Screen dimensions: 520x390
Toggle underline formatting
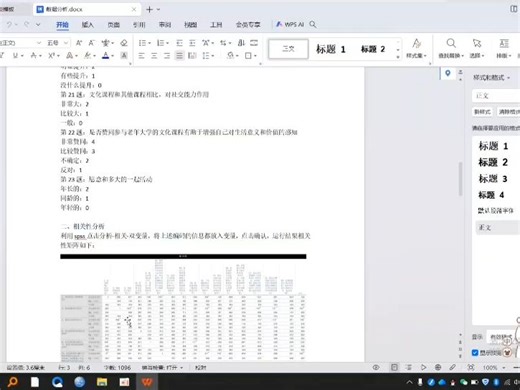click(x=15, y=56)
